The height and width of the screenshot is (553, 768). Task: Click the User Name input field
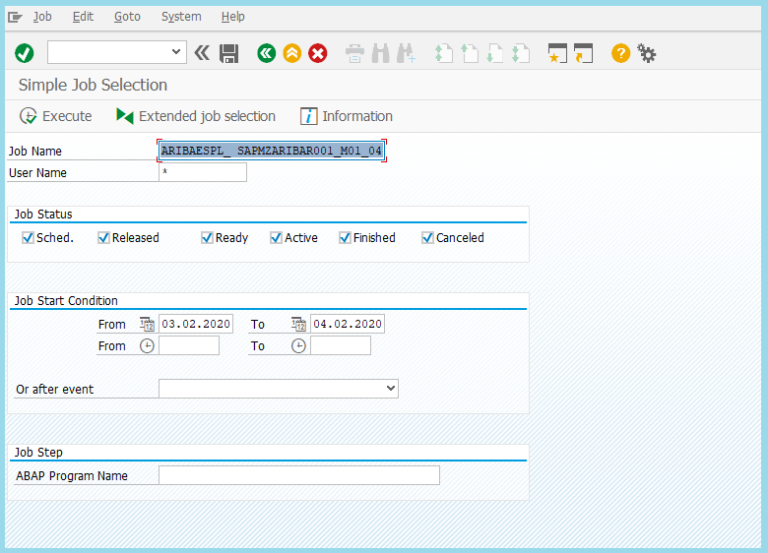203,172
